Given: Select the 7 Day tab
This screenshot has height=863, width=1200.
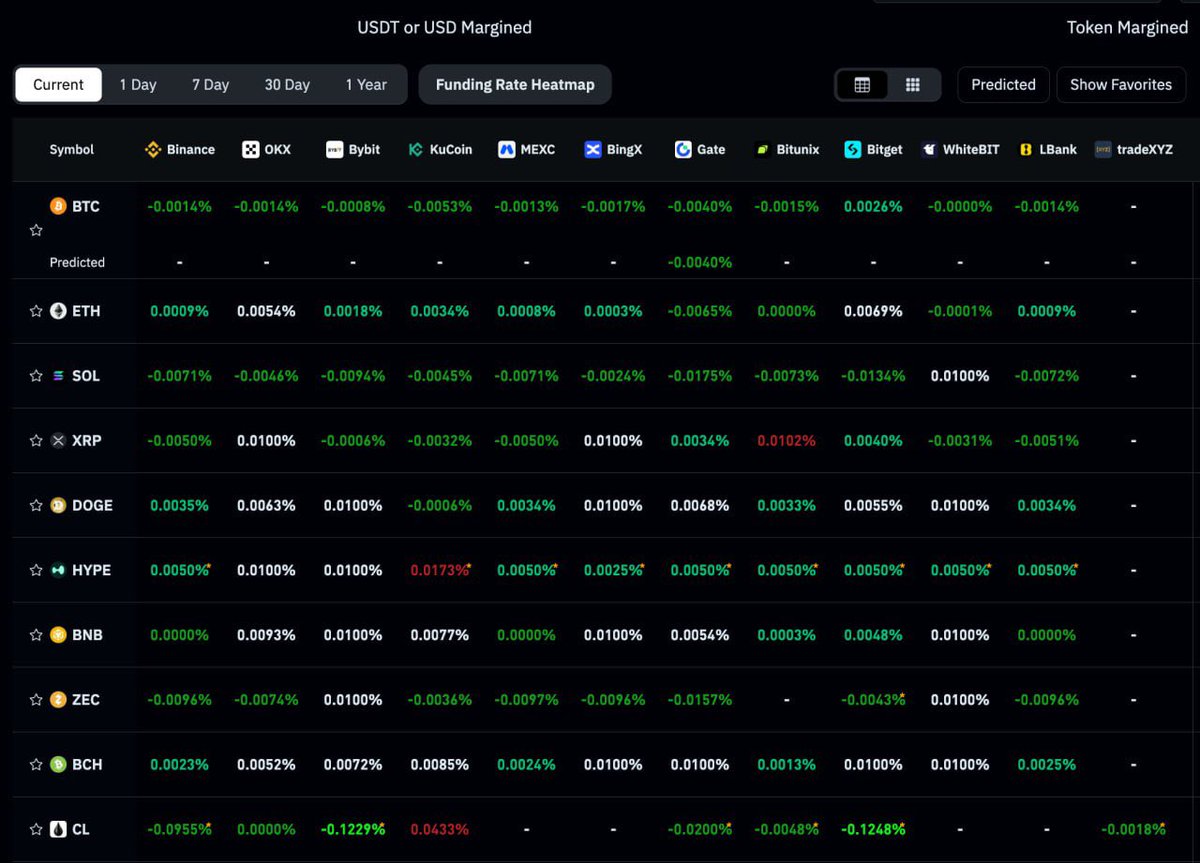Looking at the screenshot, I should (210, 85).
